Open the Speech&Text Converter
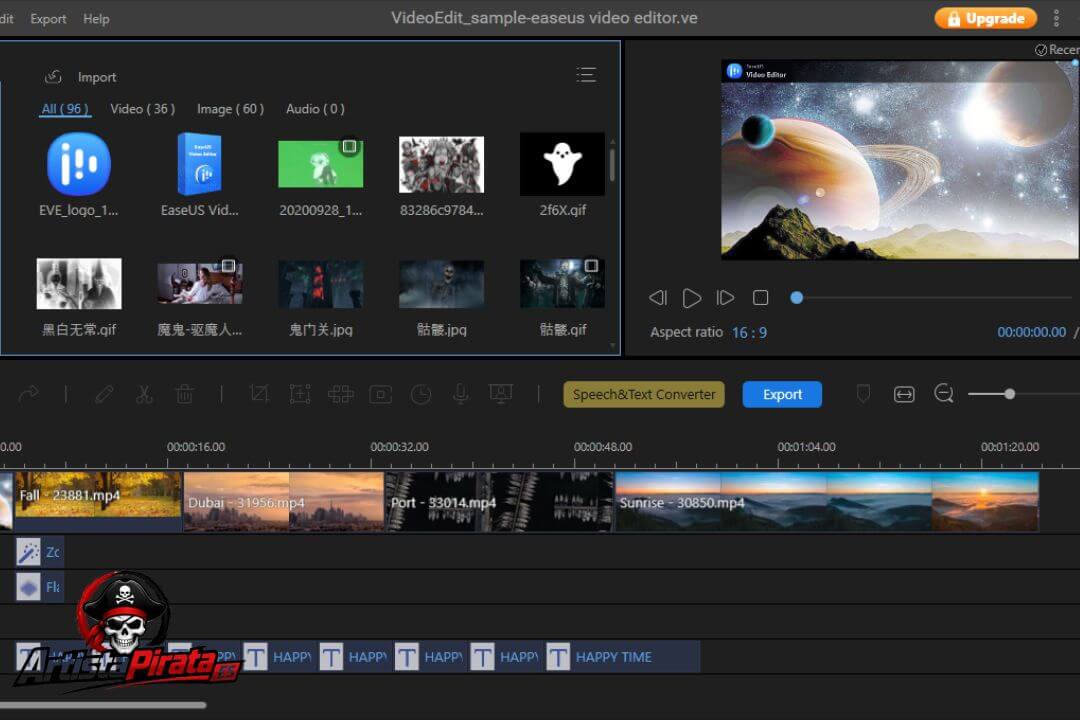1080x720 pixels. (x=644, y=394)
